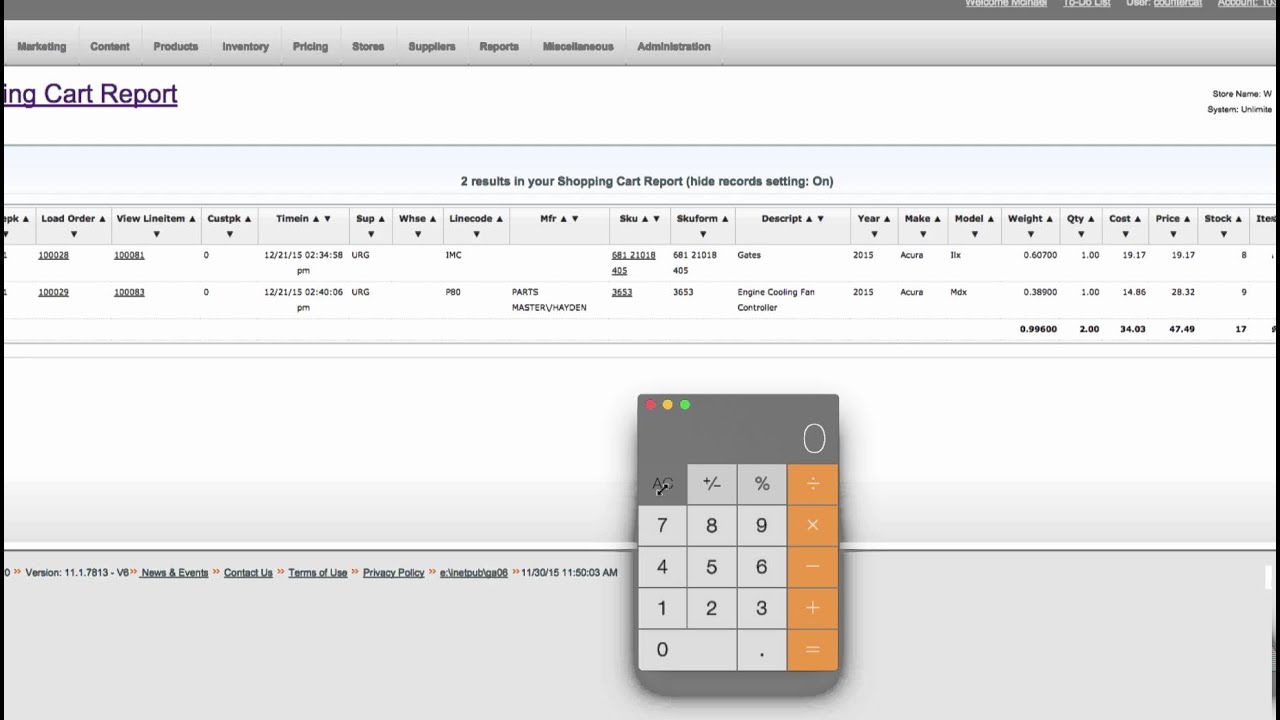The height and width of the screenshot is (720, 1280).
Task: Open Contact Us footer link
Action: 248,573
